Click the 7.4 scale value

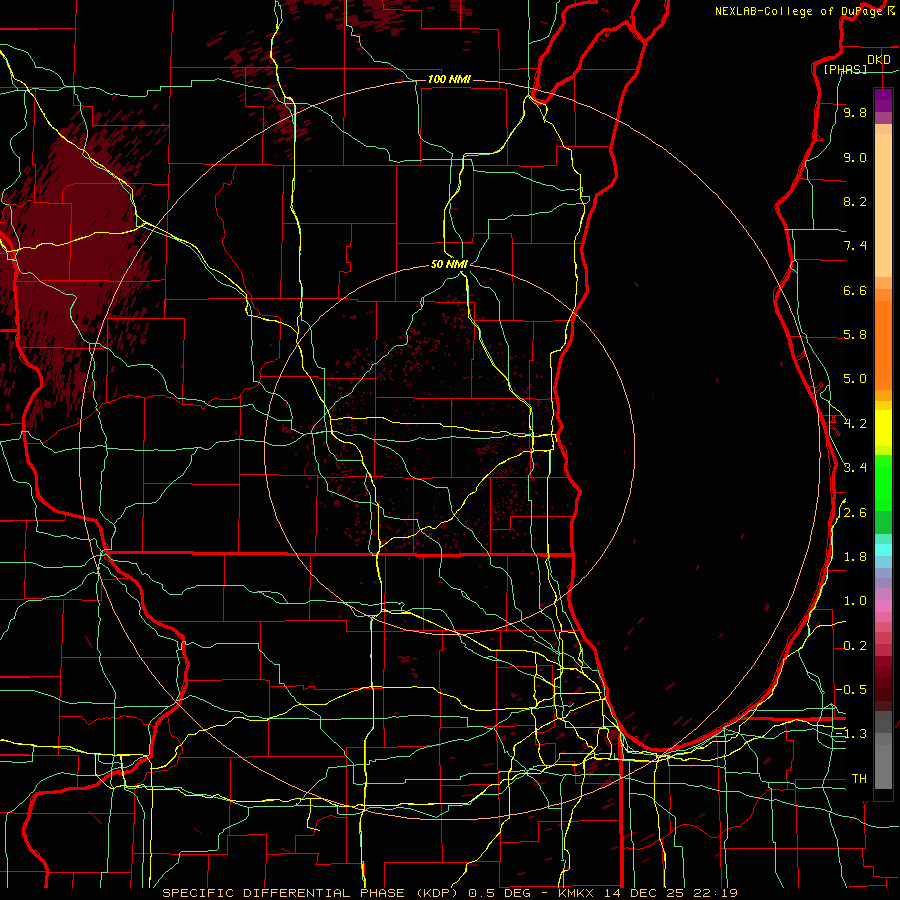pos(855,246)
